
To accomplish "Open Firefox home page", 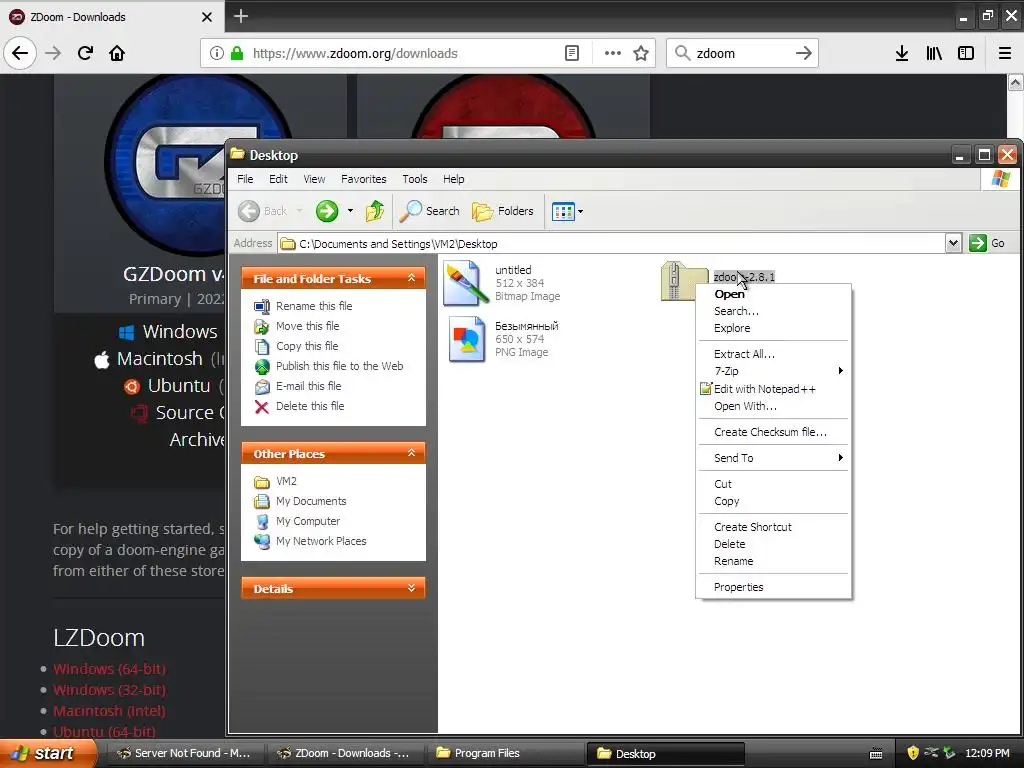I will 117,53.
